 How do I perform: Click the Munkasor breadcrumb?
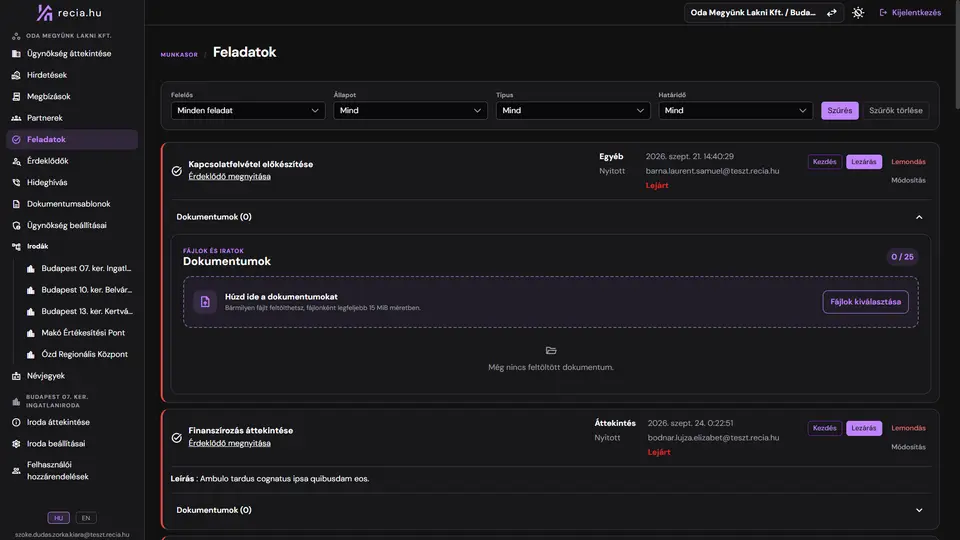(179, 54)
